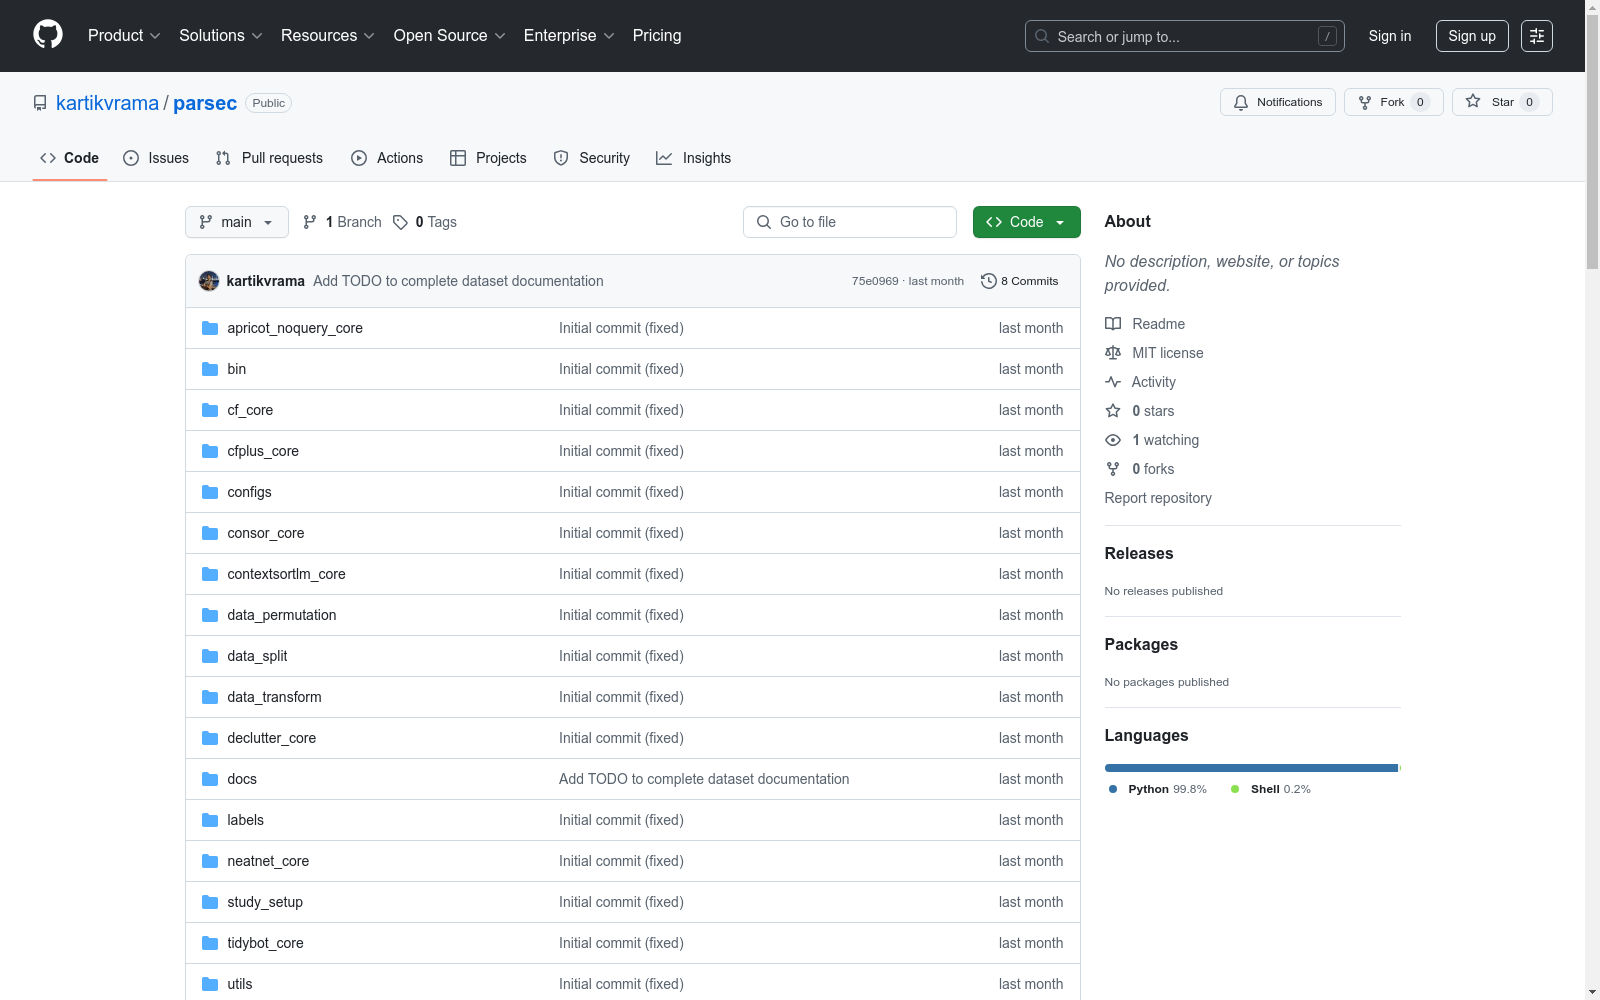Open the apricot_noquery_core folder icon
The image size is (1600, 1000).
click(x=210, y=328)
